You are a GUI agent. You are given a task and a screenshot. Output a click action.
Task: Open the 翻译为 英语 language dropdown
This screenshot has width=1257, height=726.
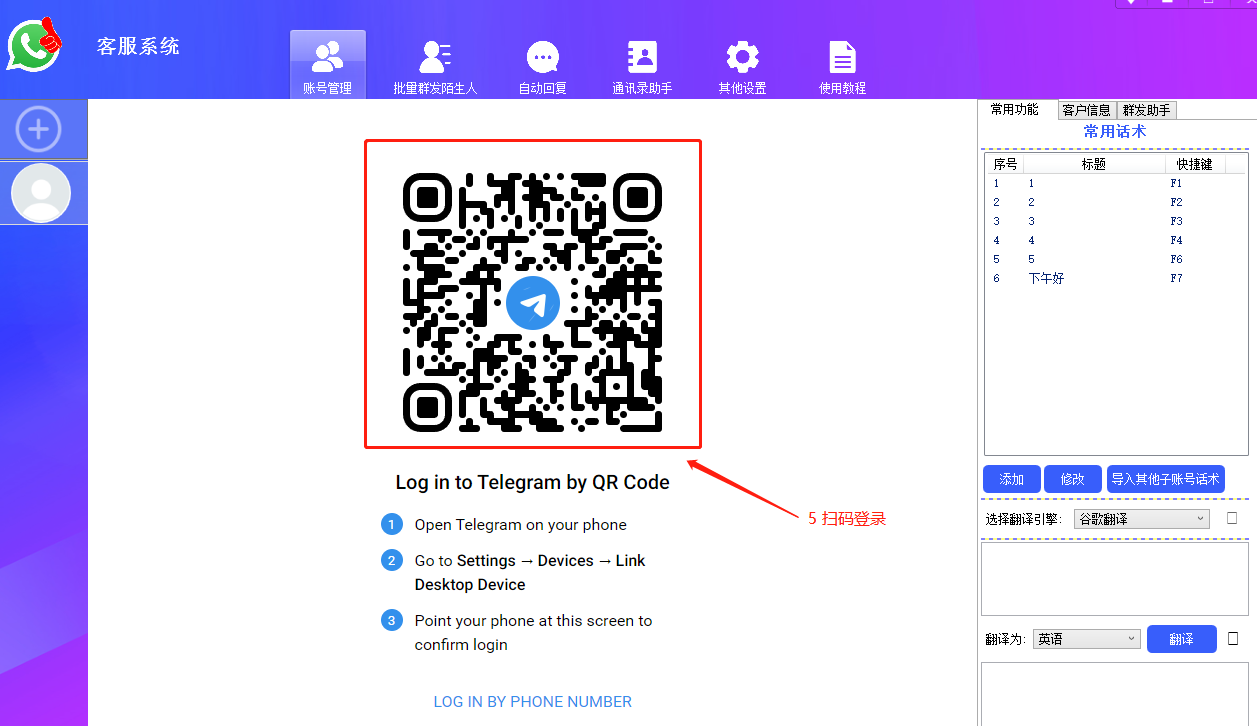coord(1087,639)
